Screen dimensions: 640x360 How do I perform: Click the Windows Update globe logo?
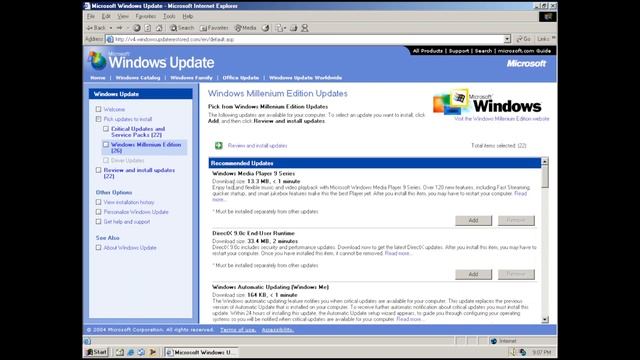(97, 61)
